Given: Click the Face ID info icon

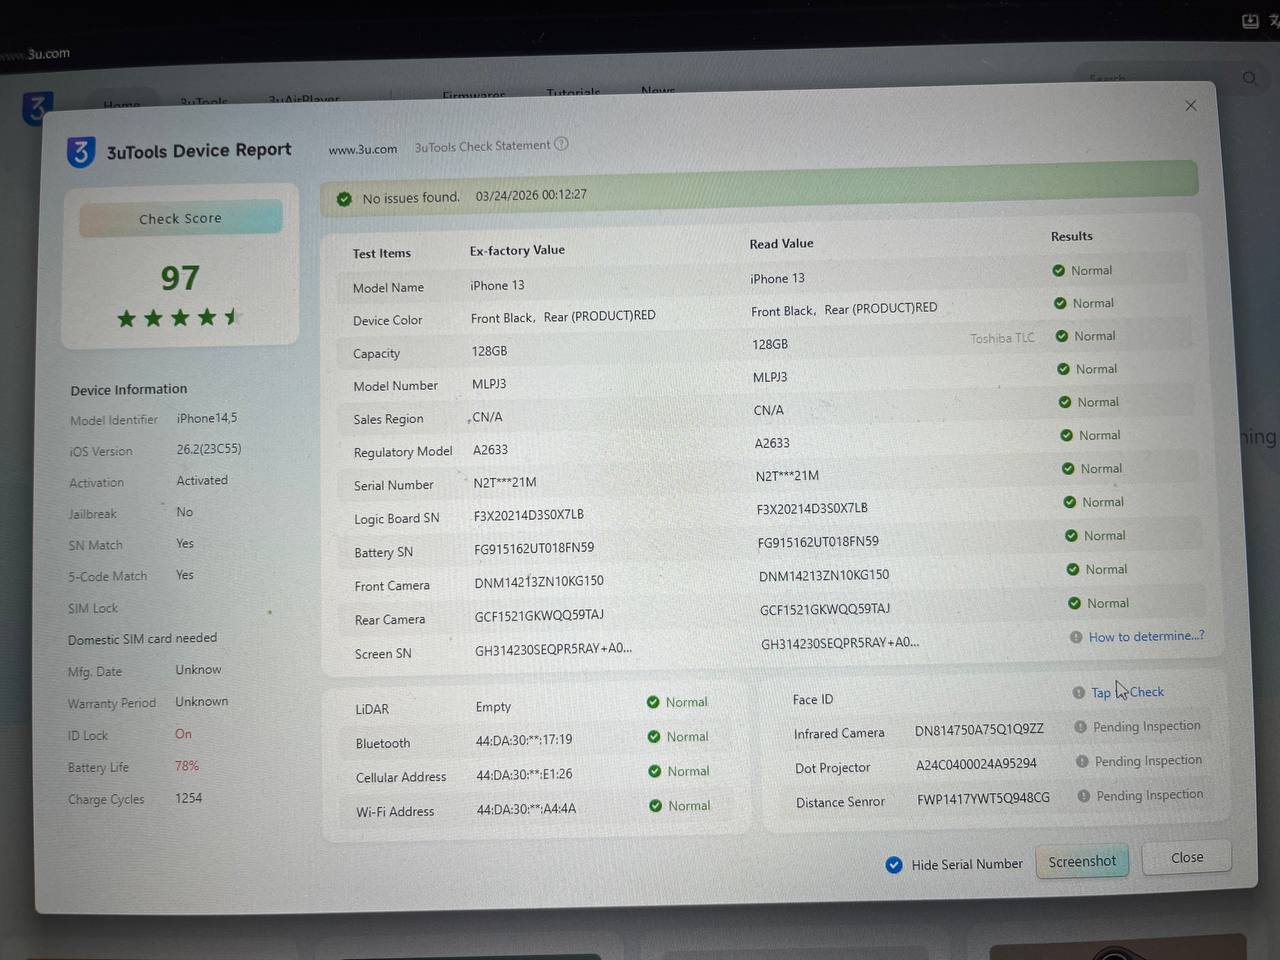Looking at the screenshot, I should (x=1078, y=692).
